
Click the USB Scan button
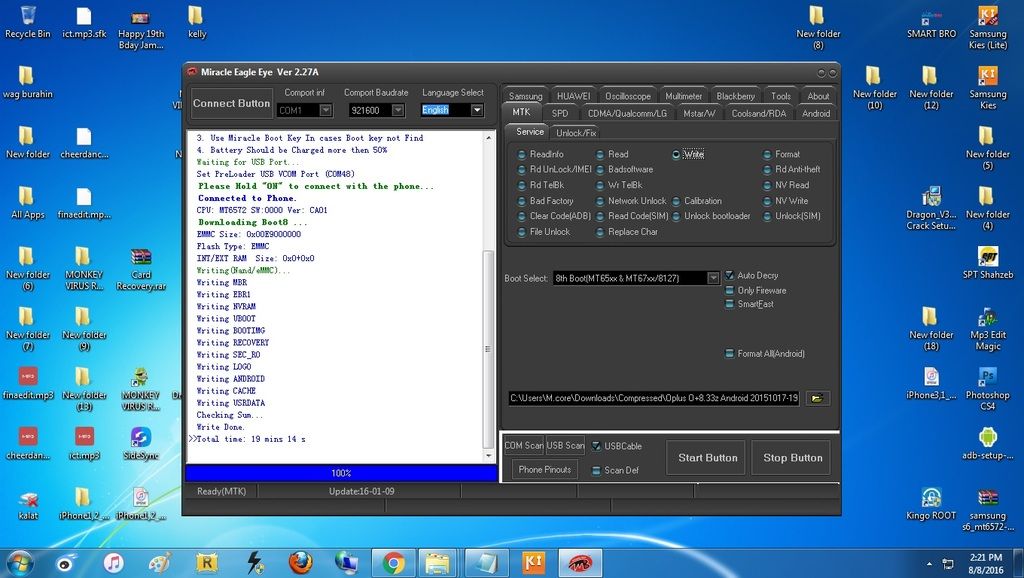pyautogui.click(x=566, y=445)
